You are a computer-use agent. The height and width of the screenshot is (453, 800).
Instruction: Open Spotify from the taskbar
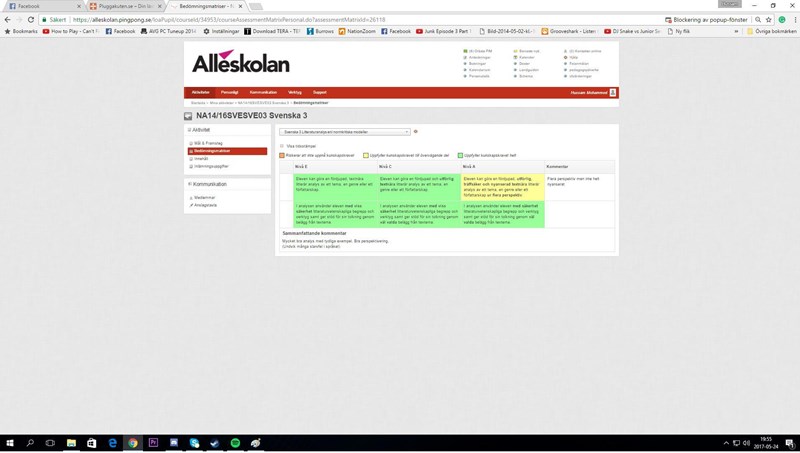coord(235,443)
